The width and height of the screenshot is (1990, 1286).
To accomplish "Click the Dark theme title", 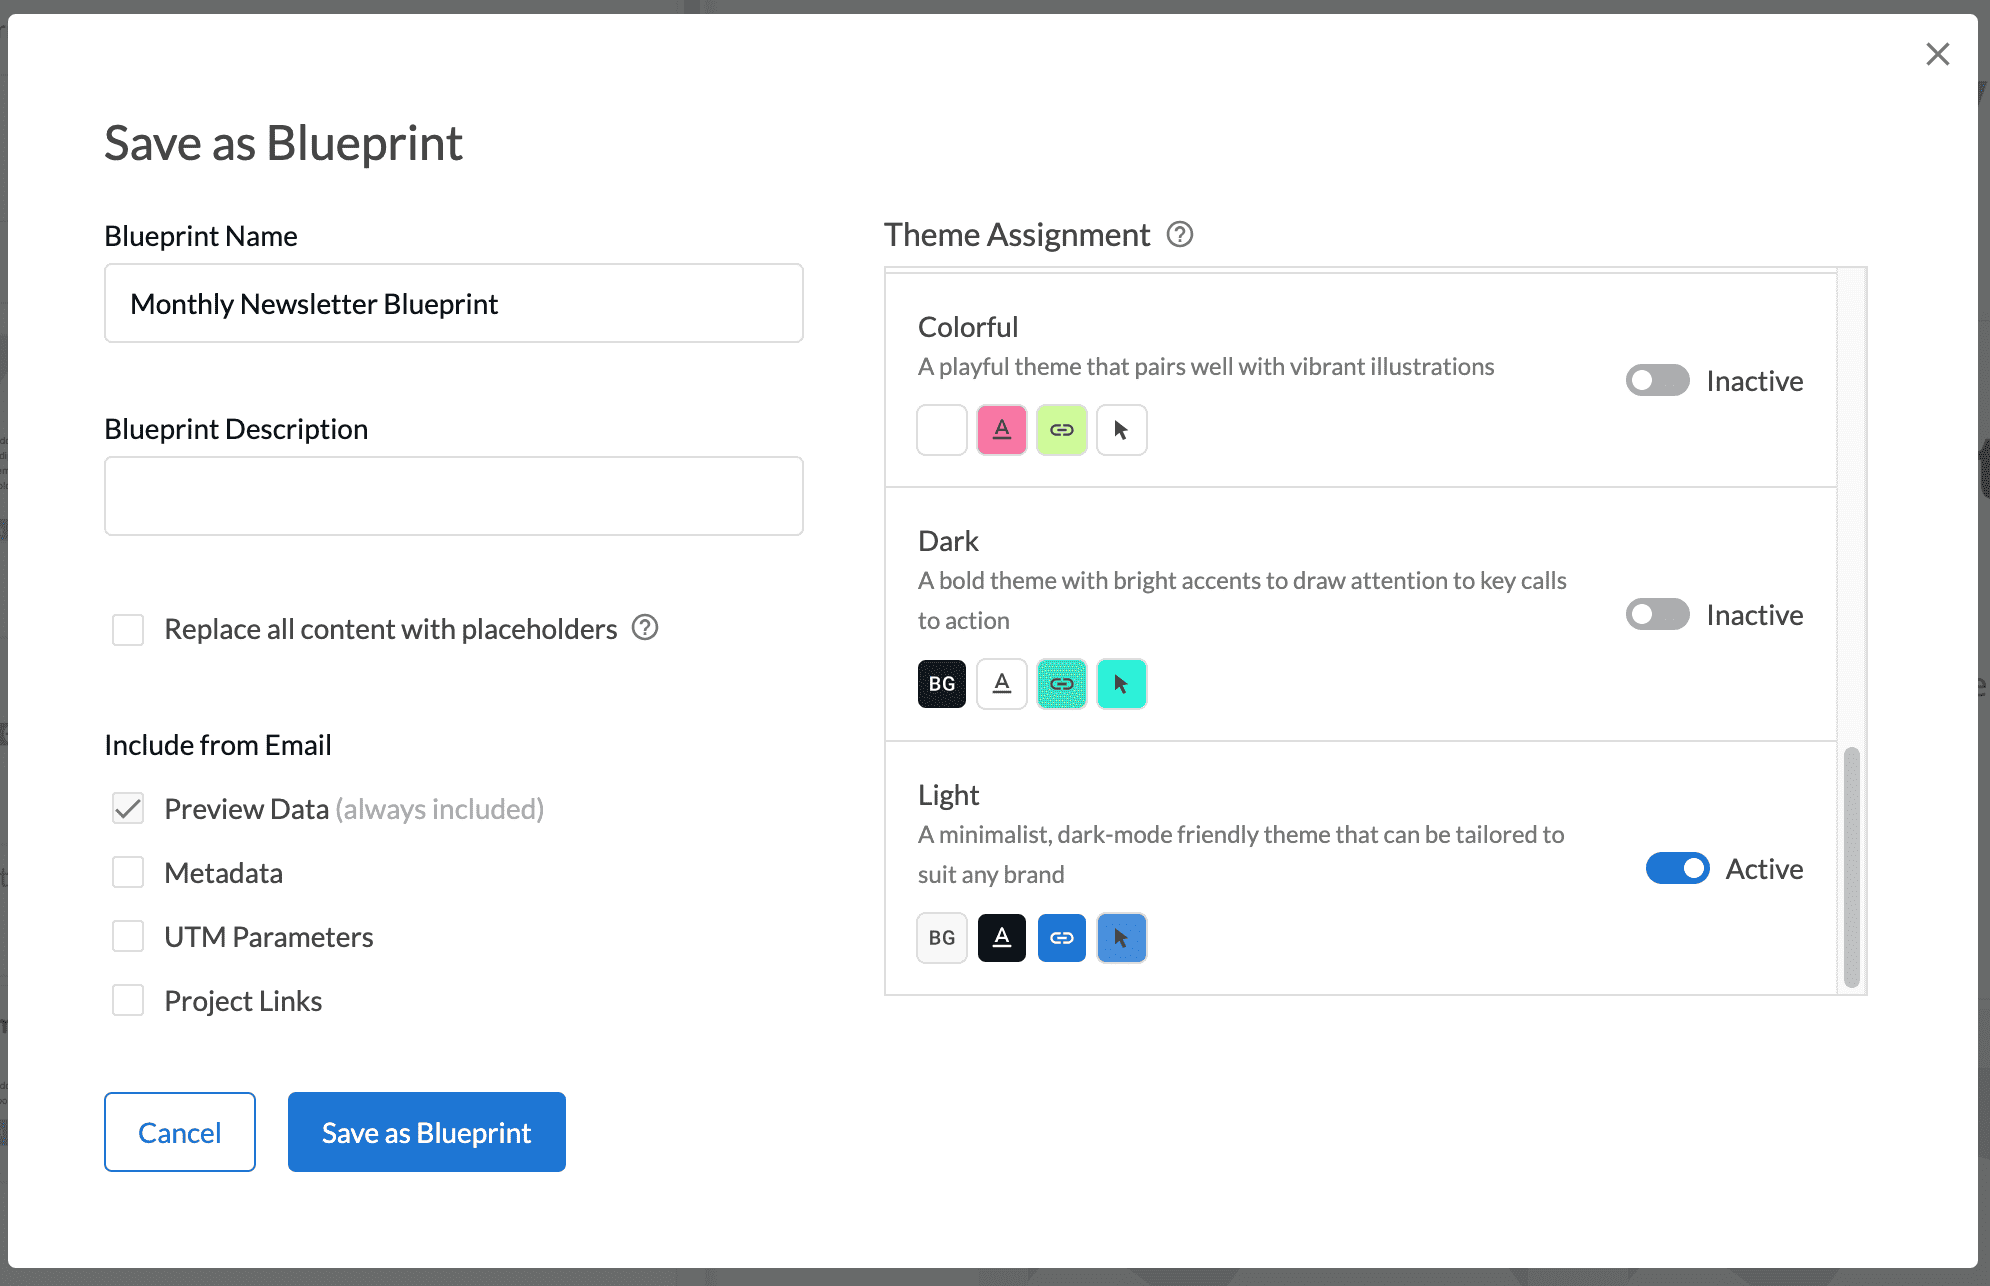I will tap(948, 541).
